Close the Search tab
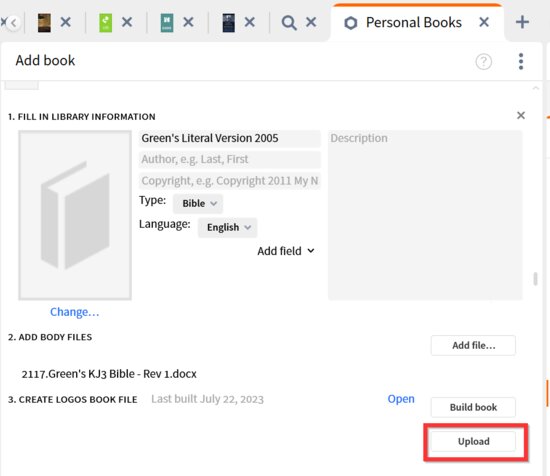This screenshot has width=550, height=476. pos(311,22)
